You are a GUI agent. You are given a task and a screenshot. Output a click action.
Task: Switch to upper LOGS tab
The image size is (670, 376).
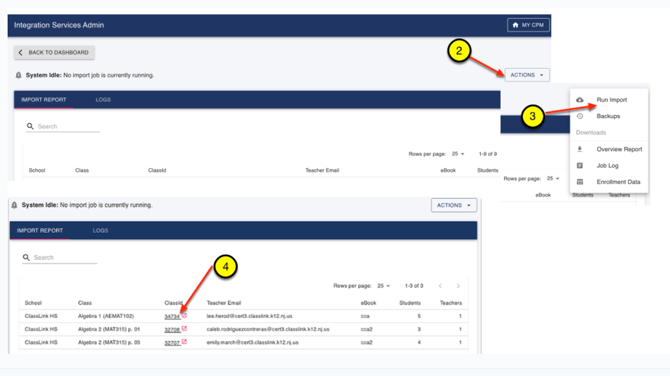(103, 100)
